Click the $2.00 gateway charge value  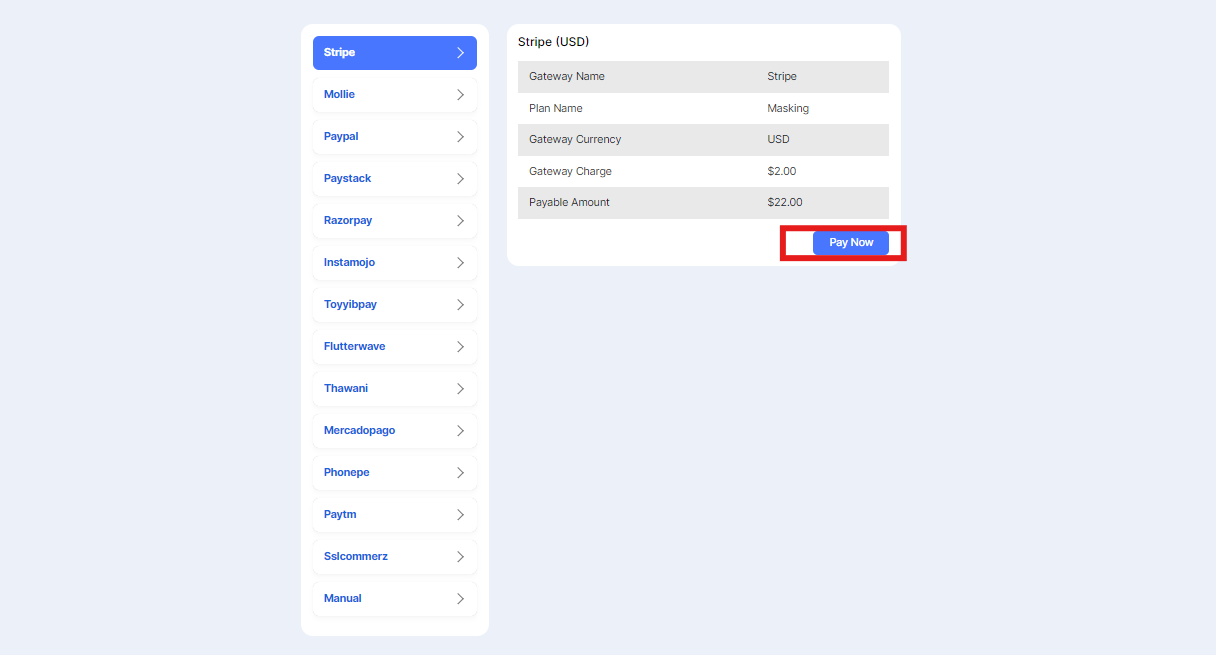pos(782,171)
